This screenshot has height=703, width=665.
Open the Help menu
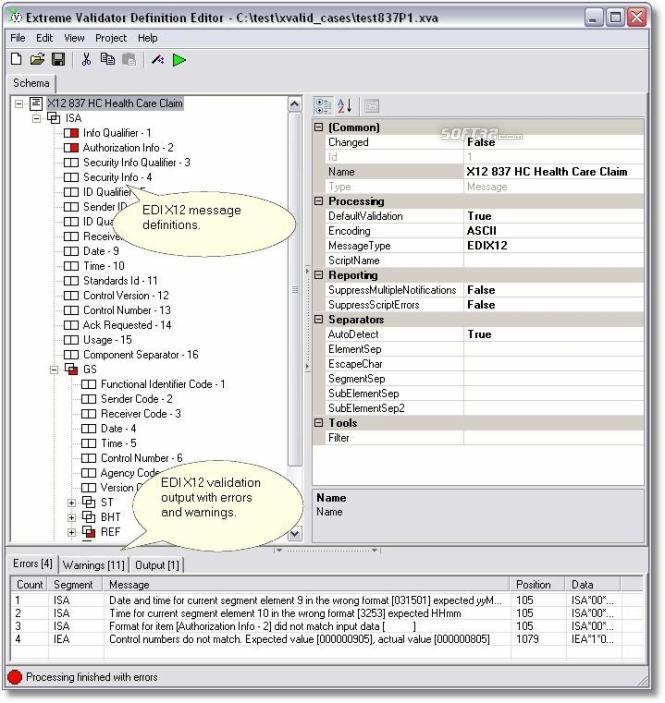148,38
